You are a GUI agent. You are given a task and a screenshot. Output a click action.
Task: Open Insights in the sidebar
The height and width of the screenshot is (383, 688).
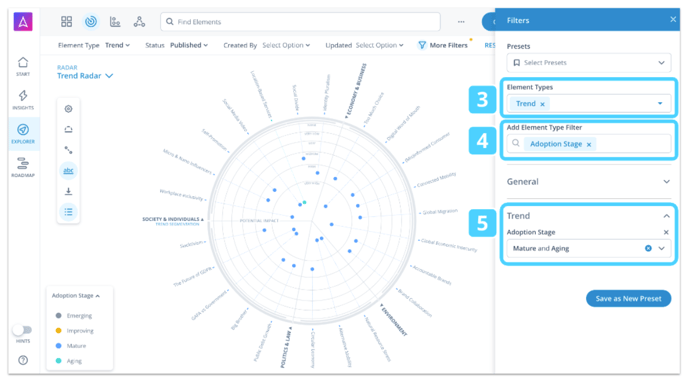pyautogui.click(x=23, y=100)
